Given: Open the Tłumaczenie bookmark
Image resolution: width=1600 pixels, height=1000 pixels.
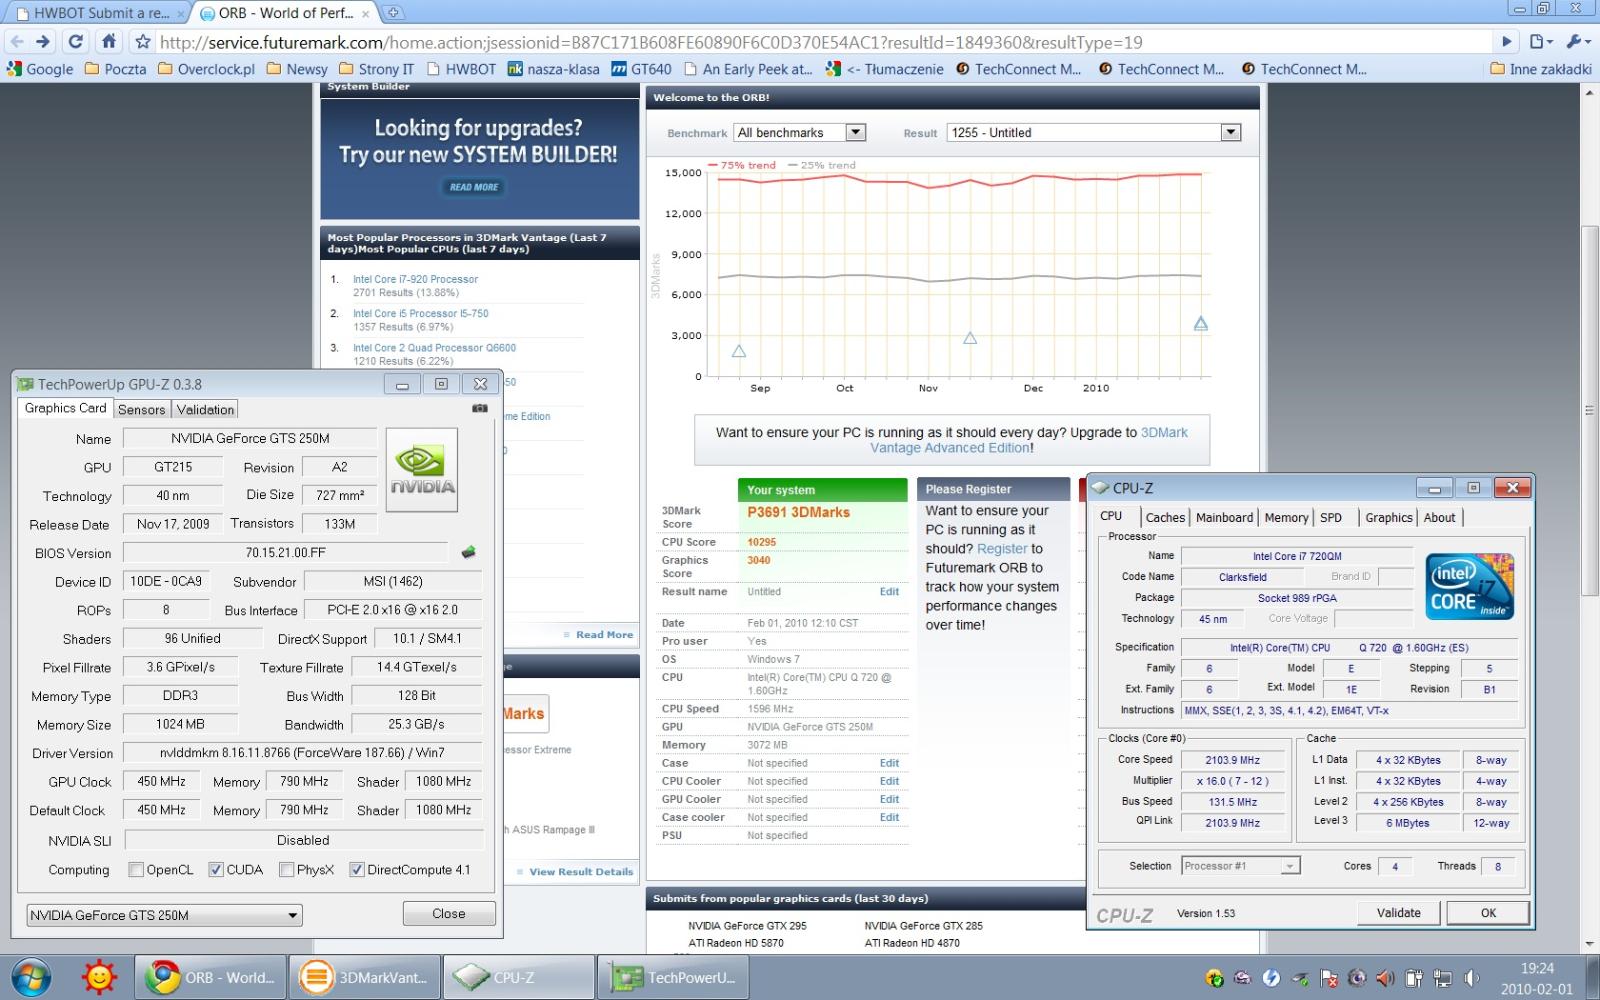Looking at the screenshot, I should pyautogui.click(x=885, y=69).
